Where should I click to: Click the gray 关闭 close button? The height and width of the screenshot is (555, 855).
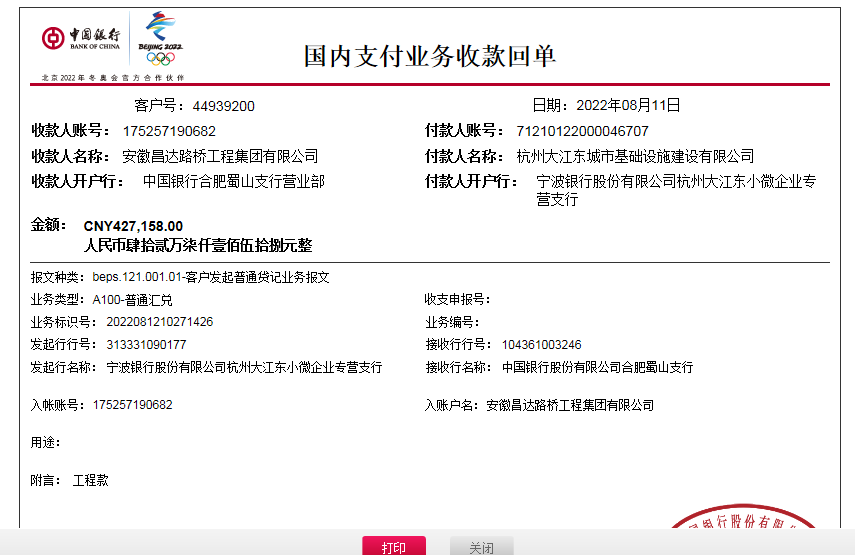click(481, 547)
